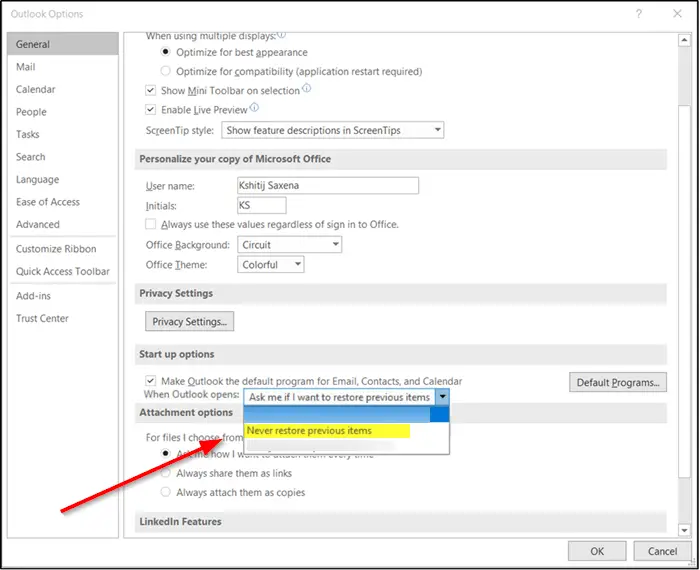Click the scrollbar down arrow
This screenshot has width=700, height=570.
point(684,530)
